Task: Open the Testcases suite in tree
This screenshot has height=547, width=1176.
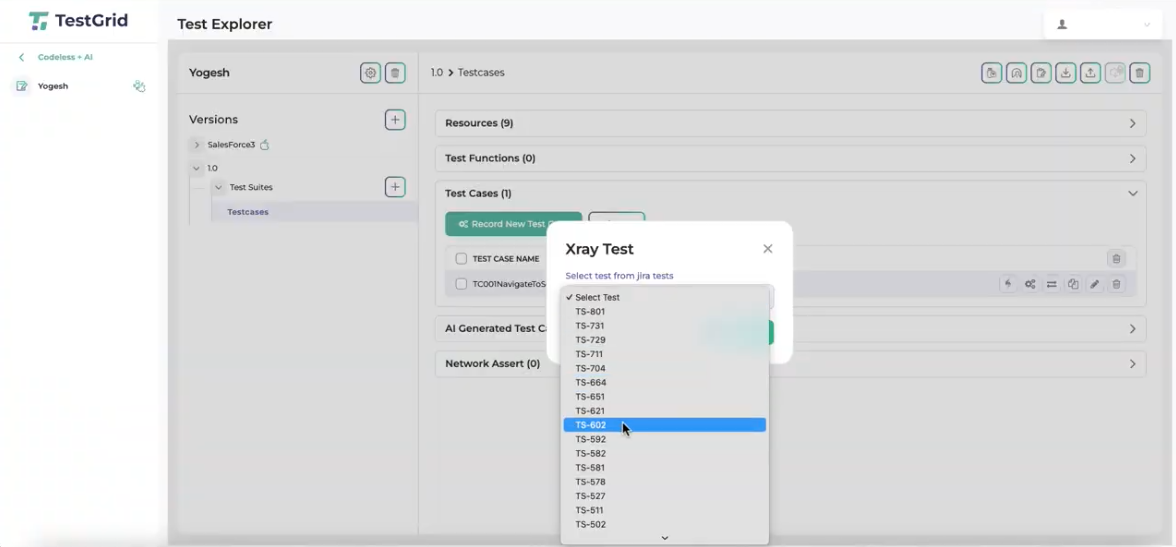Action: 248,212
